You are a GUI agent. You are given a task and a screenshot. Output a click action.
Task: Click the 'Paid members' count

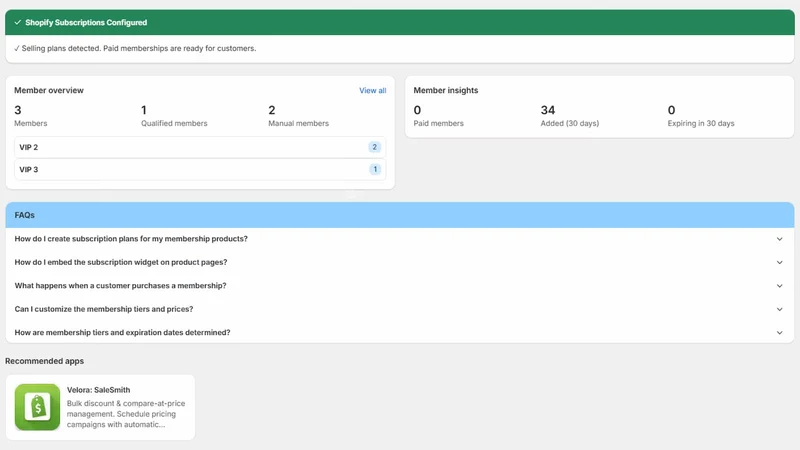[417, 110]
